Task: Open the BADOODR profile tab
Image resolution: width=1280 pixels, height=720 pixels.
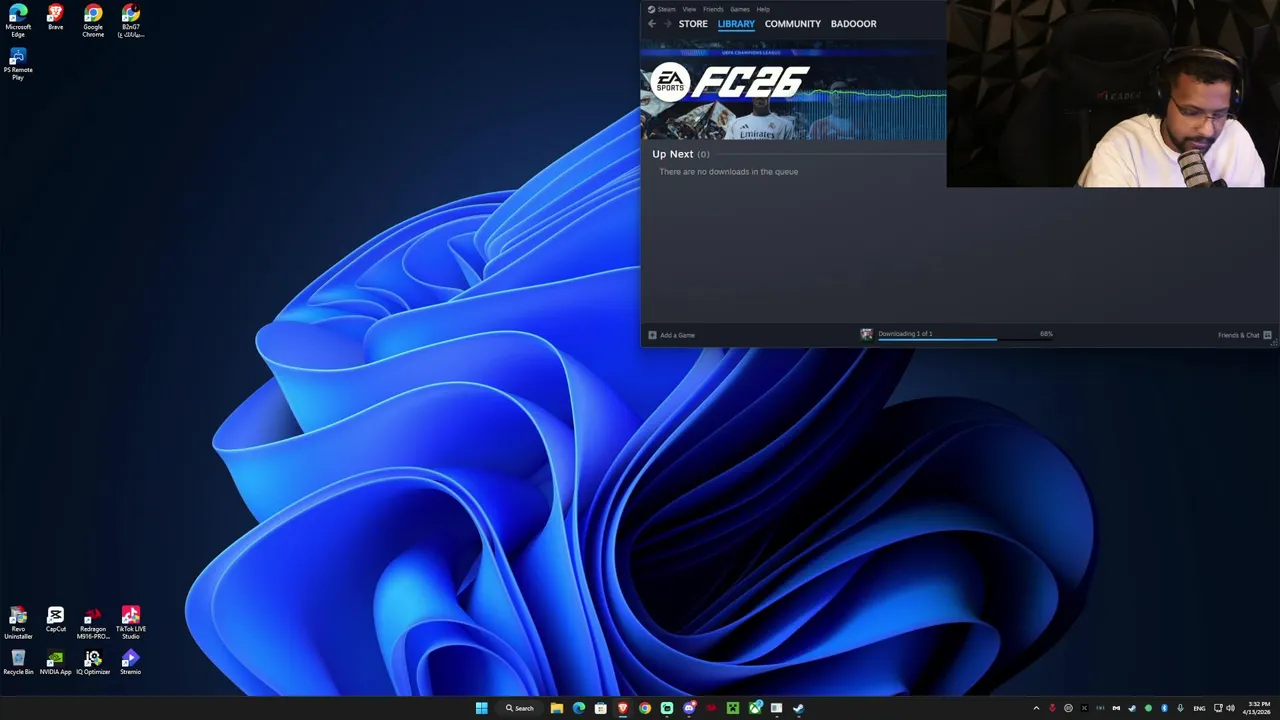Action: pyautogui.click(x=853, y=24)
